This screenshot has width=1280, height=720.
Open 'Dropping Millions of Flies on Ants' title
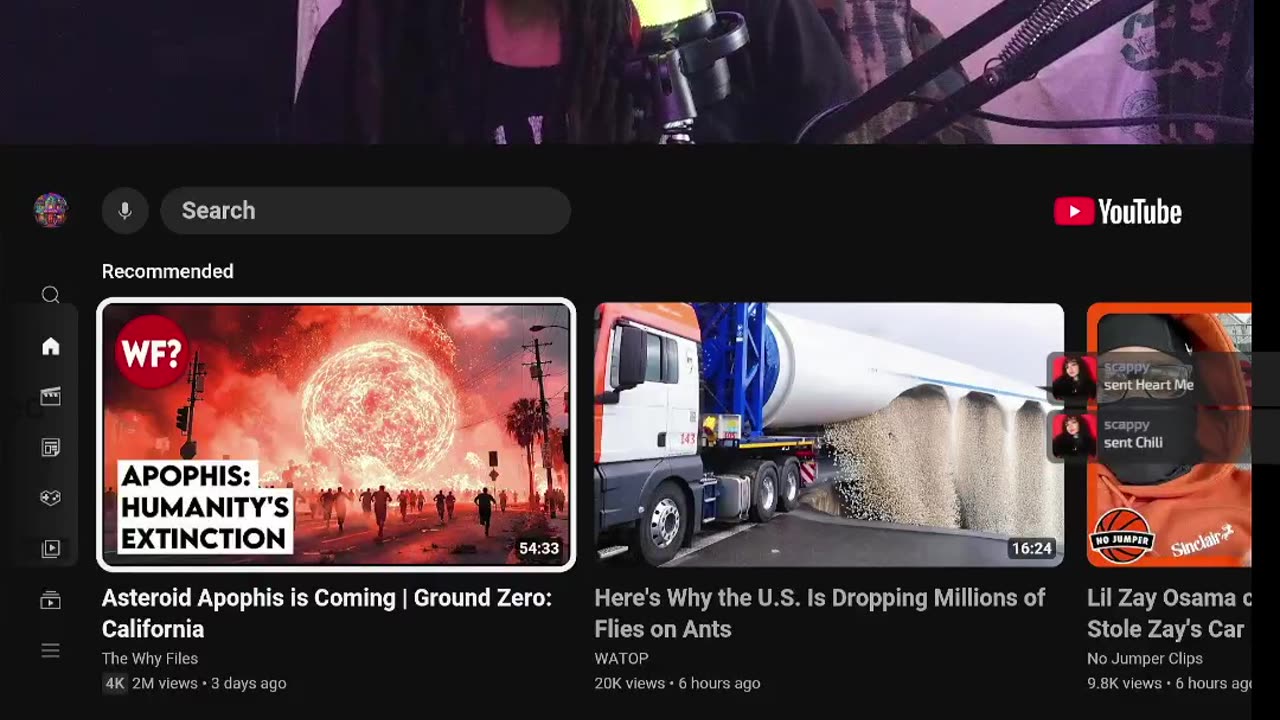[820, 613]
